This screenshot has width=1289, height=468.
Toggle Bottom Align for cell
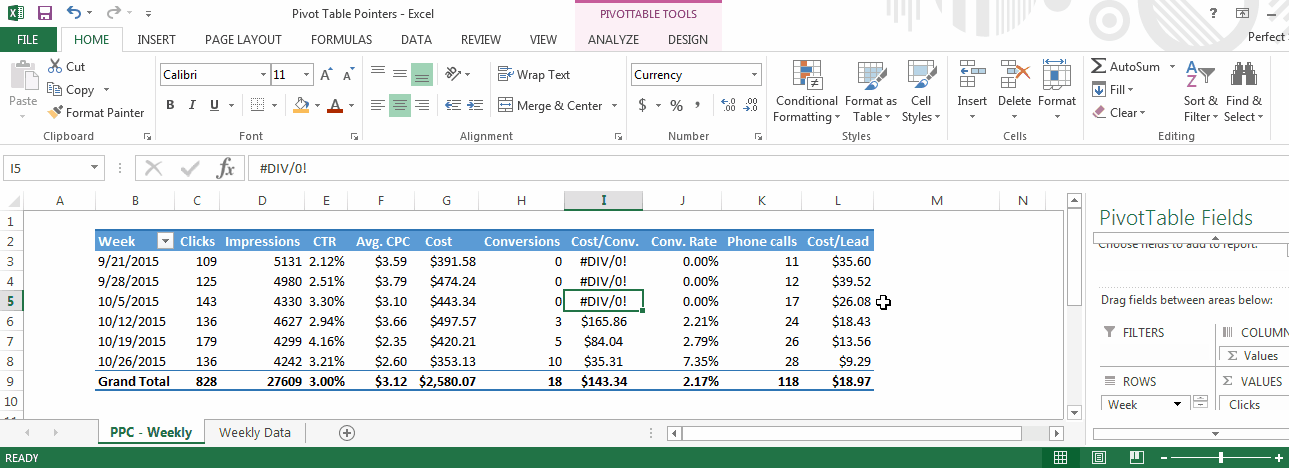(422, 74)
